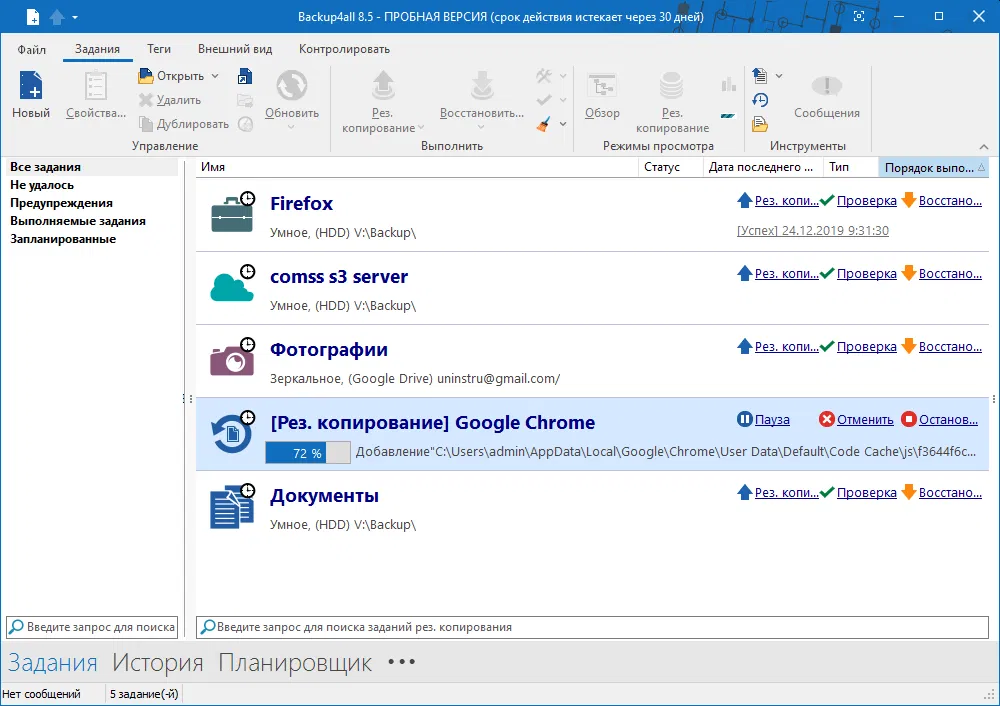The image size is (1000, 706).
Task: Open the Сообщения speech bubble icon
Action: click(827, 85)
